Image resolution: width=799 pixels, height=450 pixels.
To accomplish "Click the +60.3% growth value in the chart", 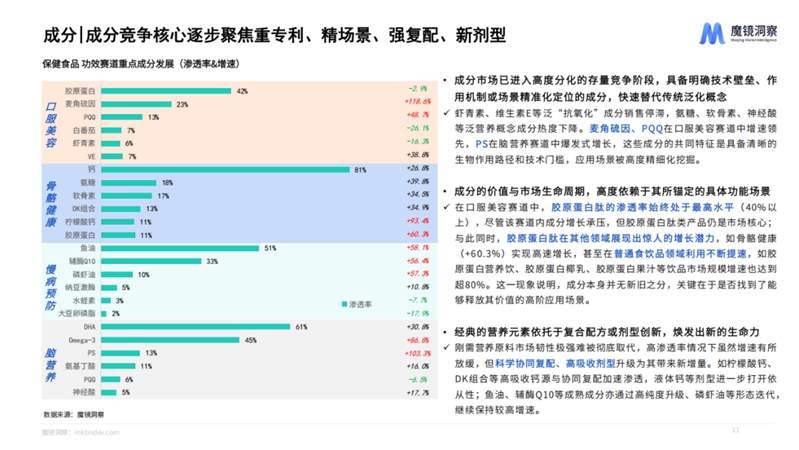I will (x=418, y=234).
